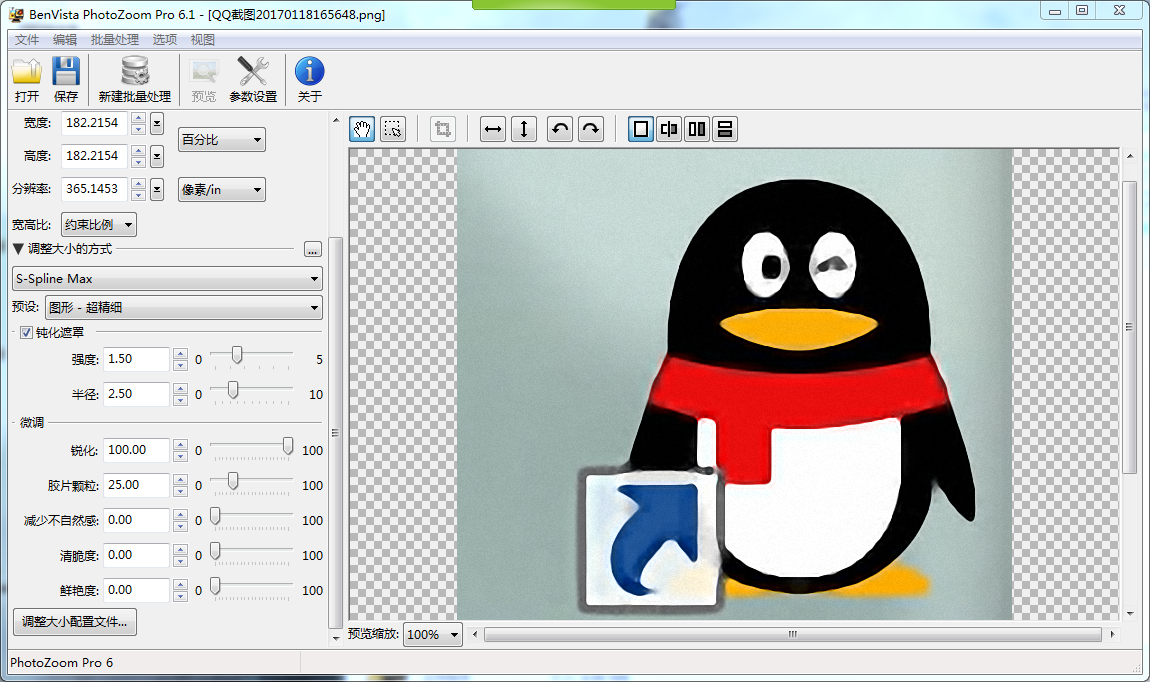
Task: Rotate image clockwise
Action: (590, 130)
